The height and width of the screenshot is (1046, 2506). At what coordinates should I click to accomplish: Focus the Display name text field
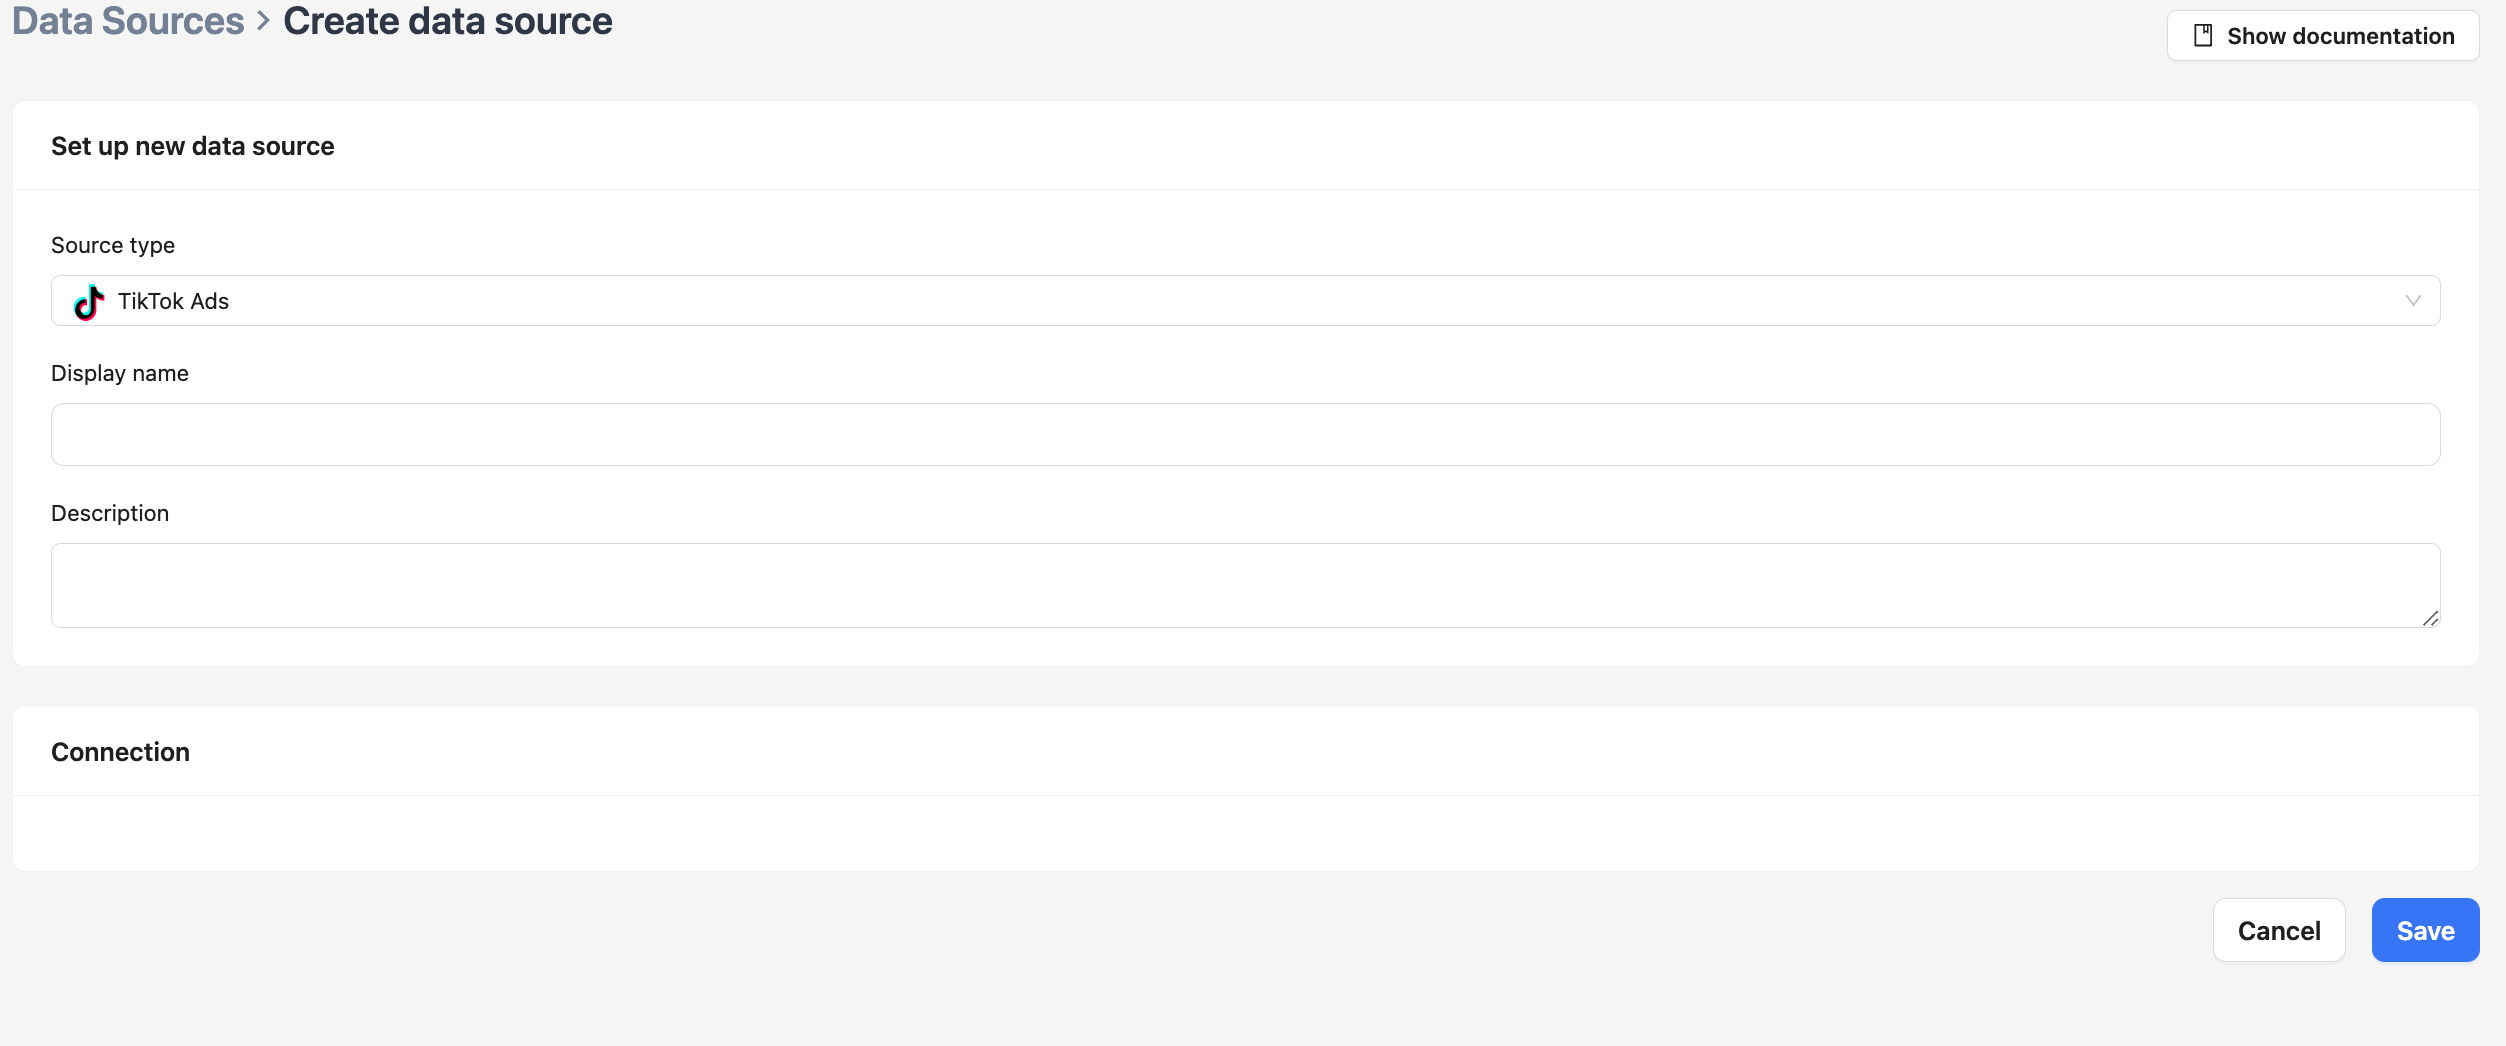(1245, 434)
